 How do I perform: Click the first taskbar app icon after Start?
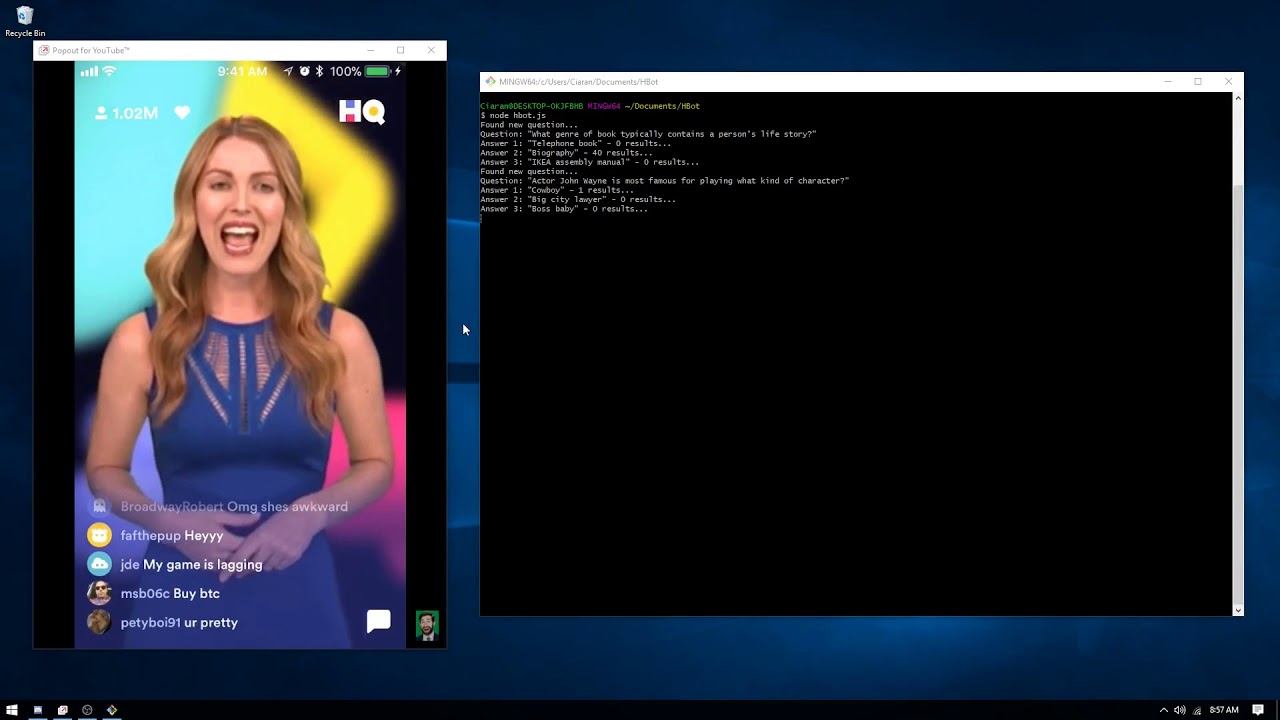37,710
